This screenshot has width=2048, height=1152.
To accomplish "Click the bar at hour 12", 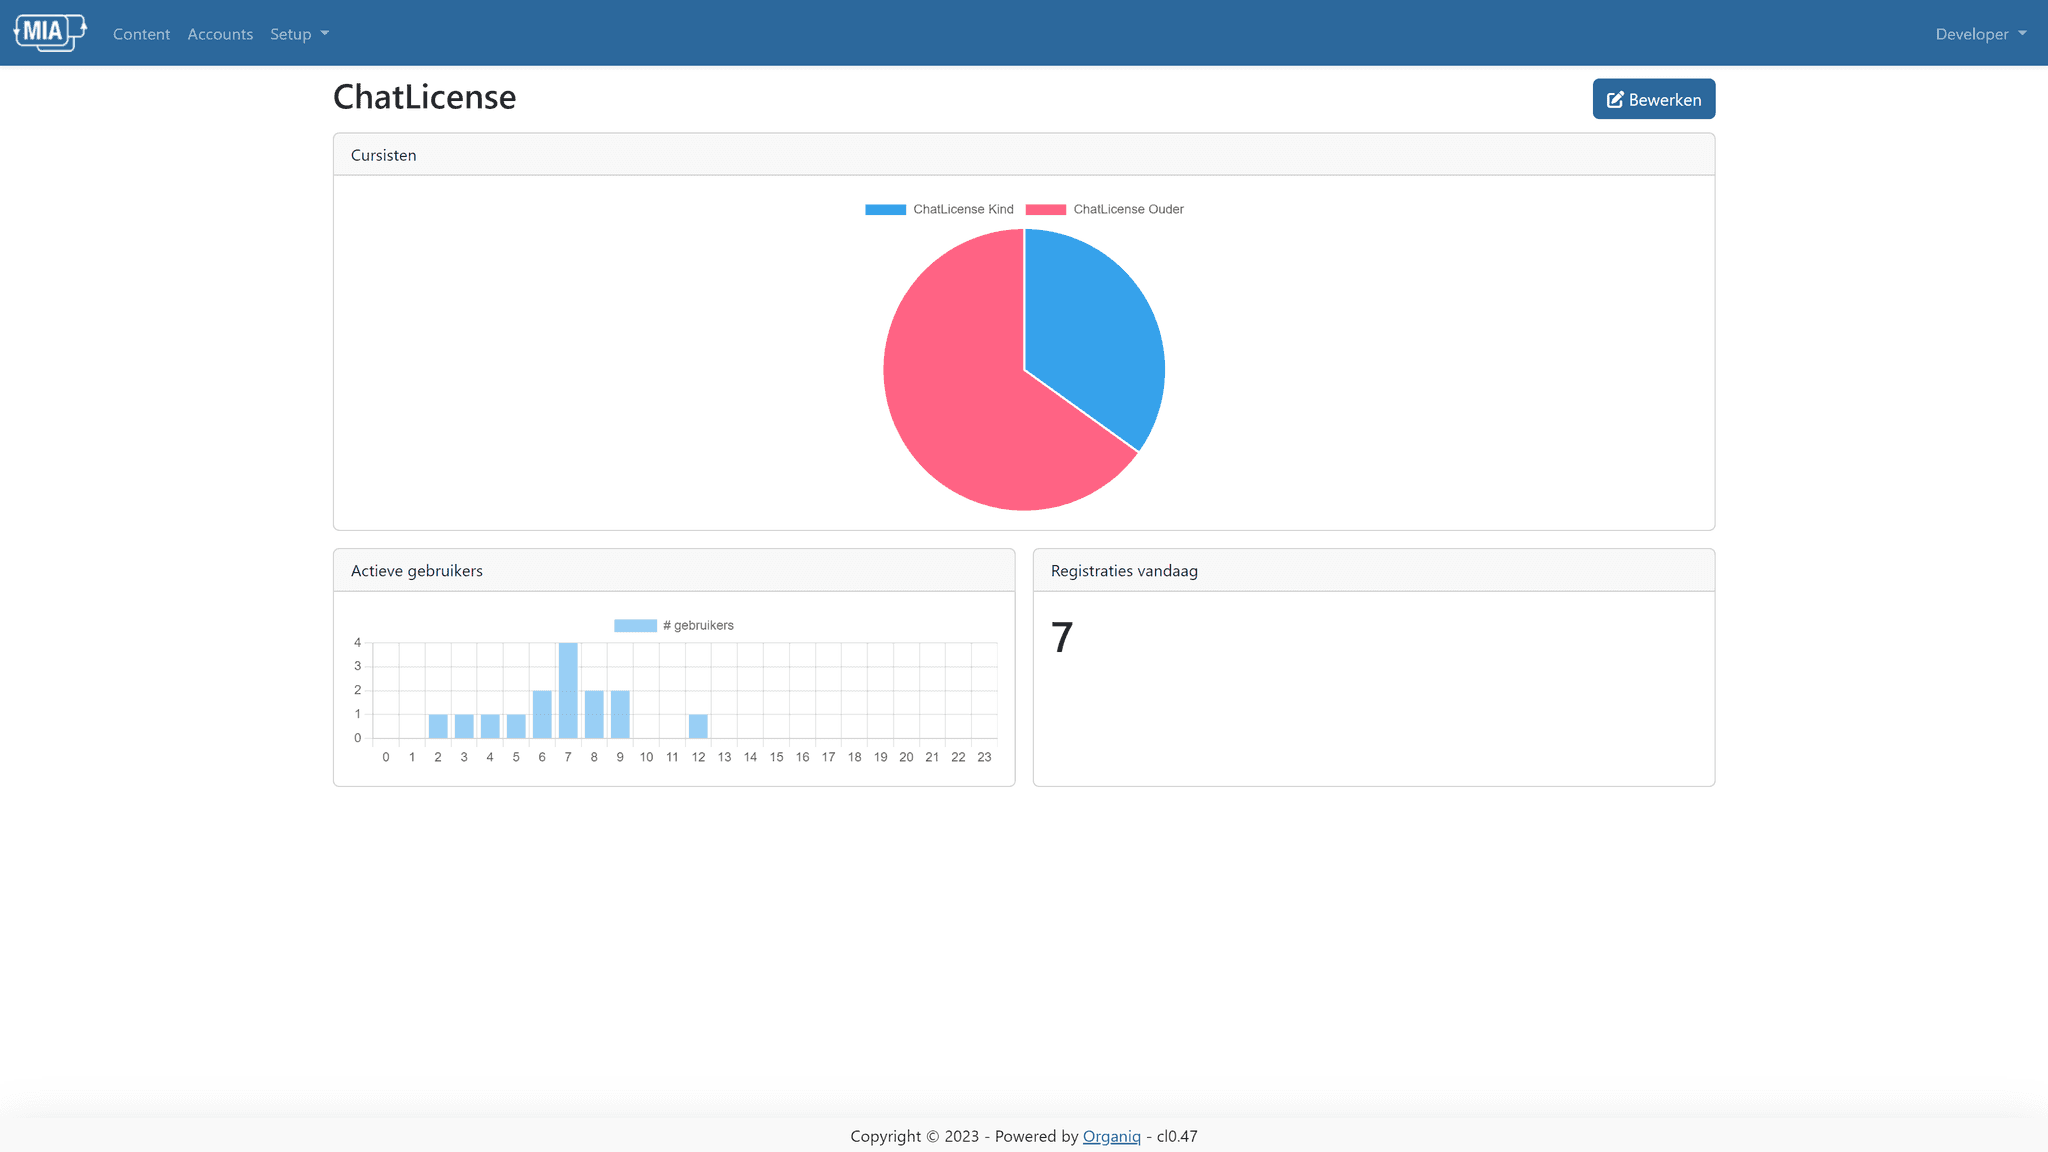I will pos(698,726).
